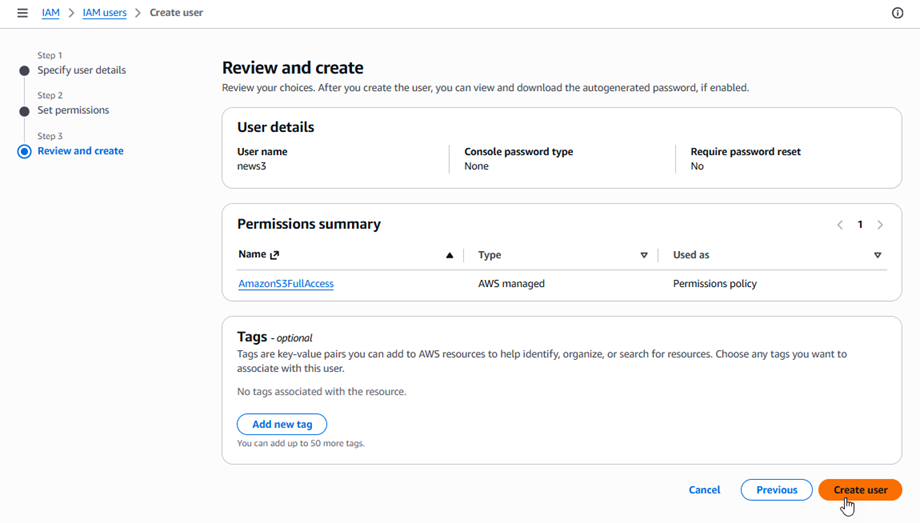Click the 'Used as' column header
Image resolution: width=920 pixels, height=523 pixels.
tap(691, 255)
